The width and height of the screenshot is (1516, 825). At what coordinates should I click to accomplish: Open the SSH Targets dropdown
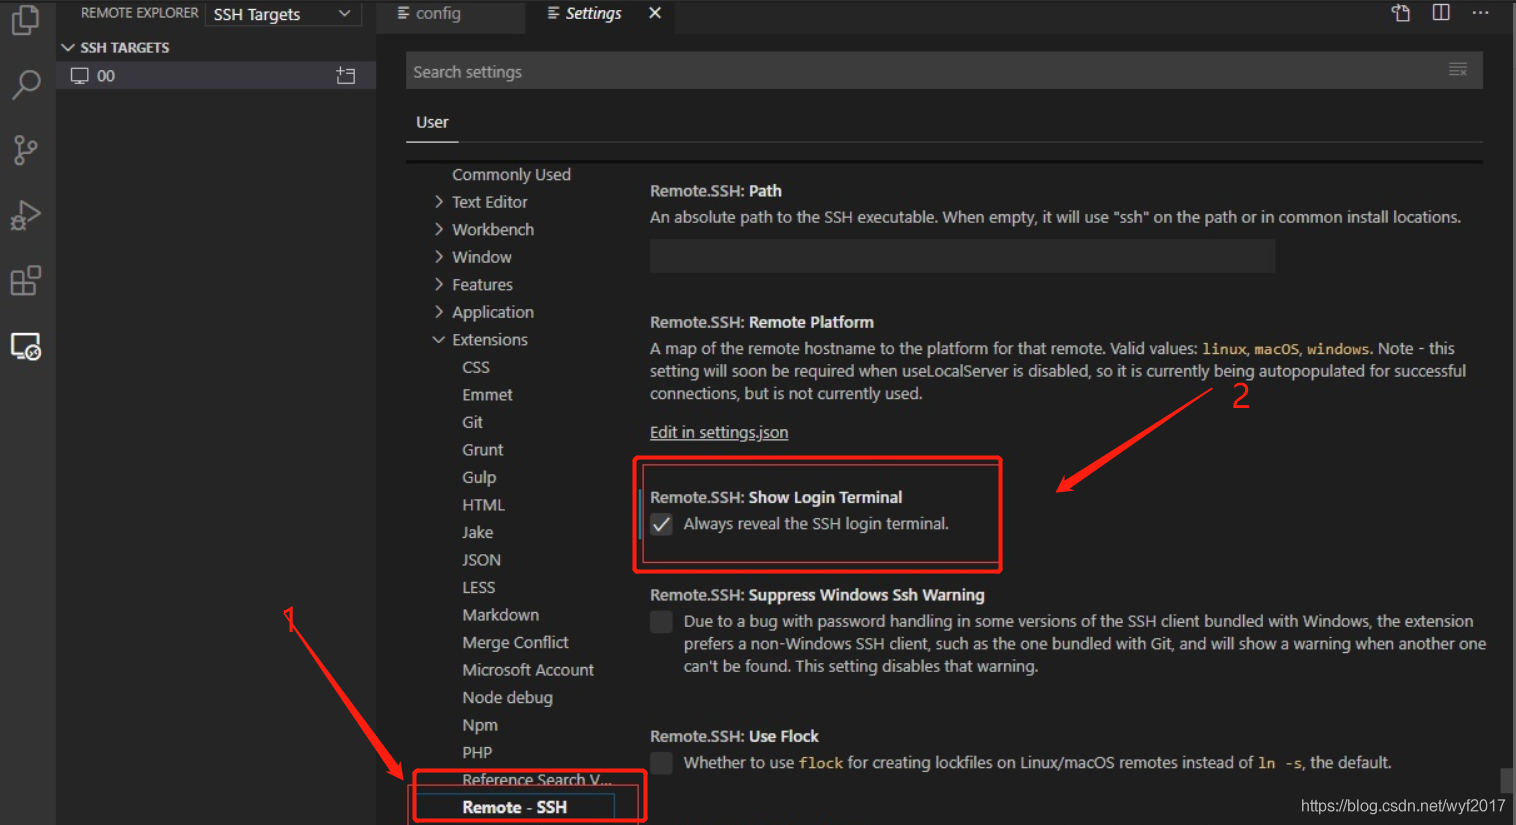[x=282, y=14]
